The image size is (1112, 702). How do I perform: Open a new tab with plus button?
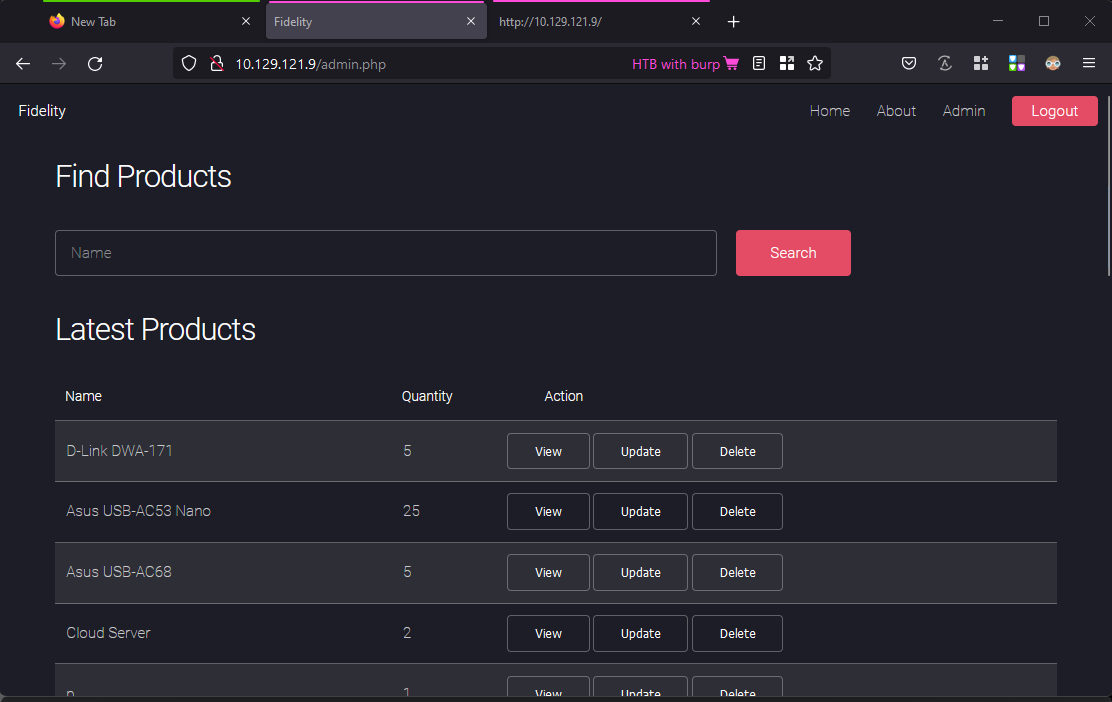733,21
